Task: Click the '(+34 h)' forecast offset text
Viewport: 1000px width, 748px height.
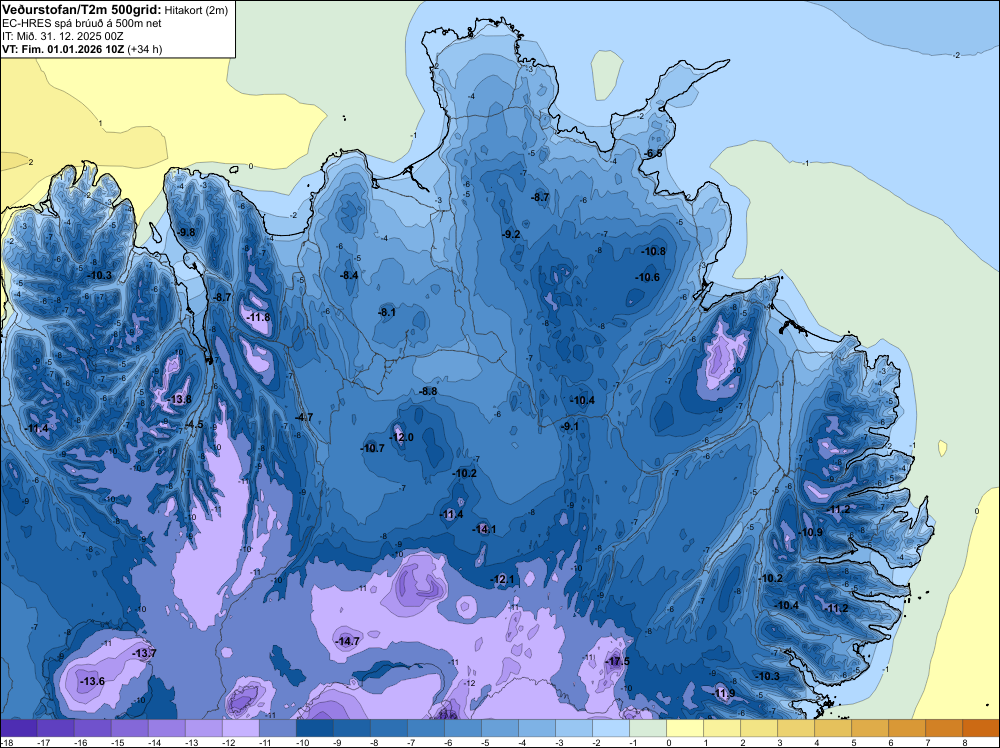Action: click(x=145, y=49)
